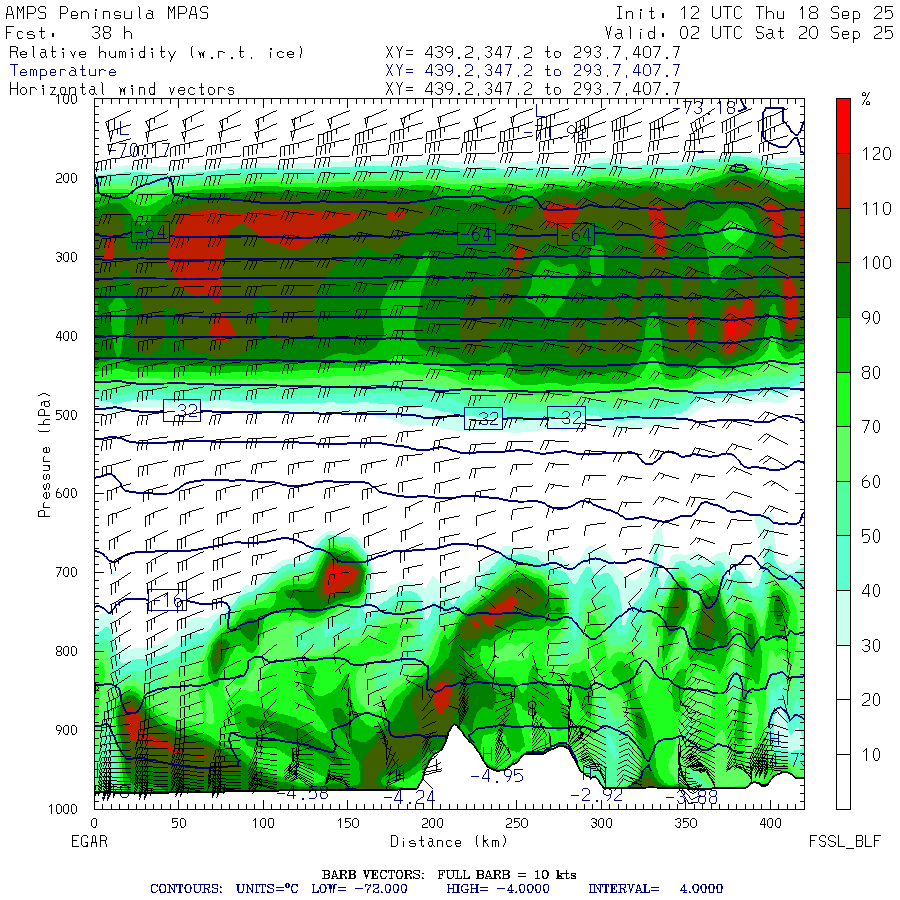Click the 900 hPa pressure axis label
Viewport: 900px width, 900px height.
tap(66, 730)
